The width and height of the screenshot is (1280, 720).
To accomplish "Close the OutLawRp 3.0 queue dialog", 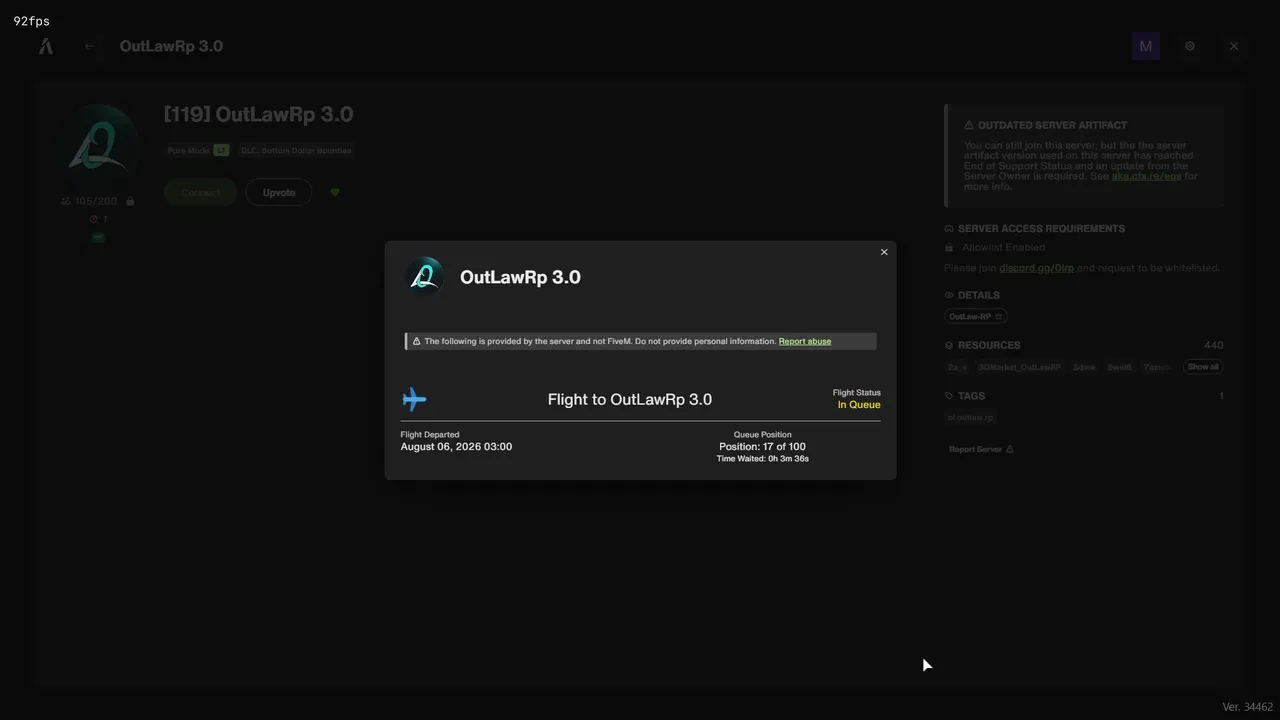I will [884, 252].
